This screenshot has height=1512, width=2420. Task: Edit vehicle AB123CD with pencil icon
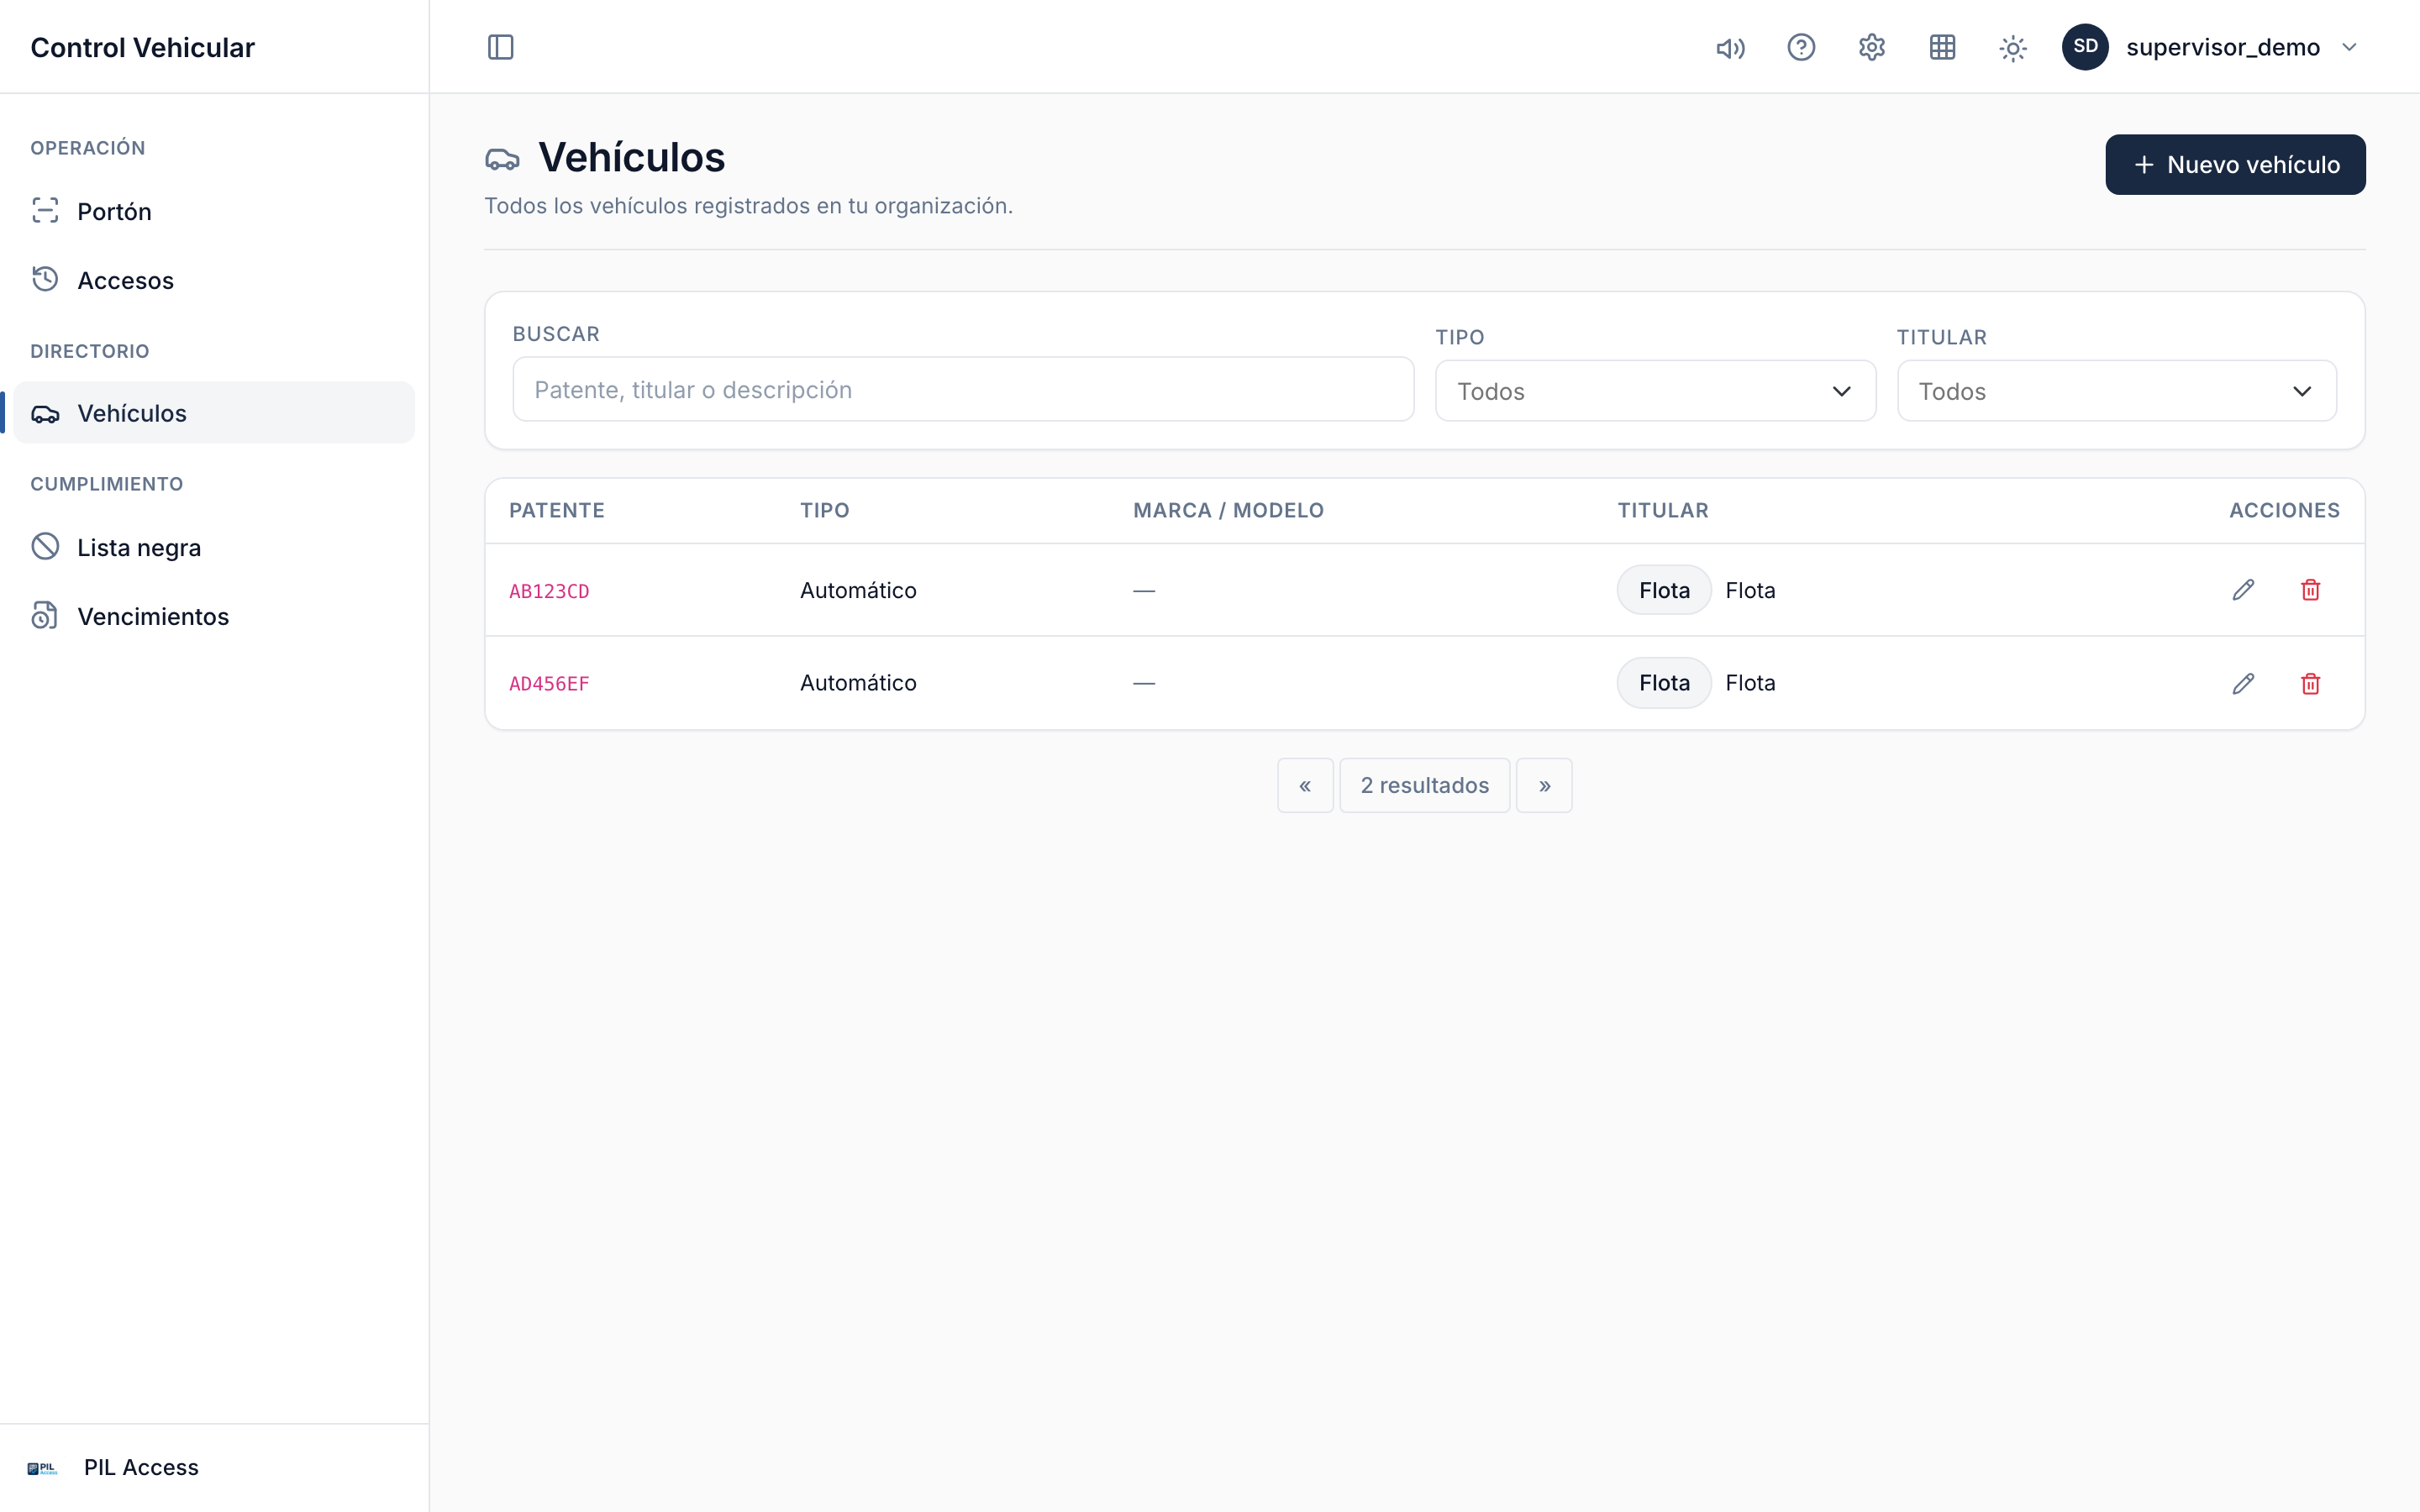pos(2243,590)
